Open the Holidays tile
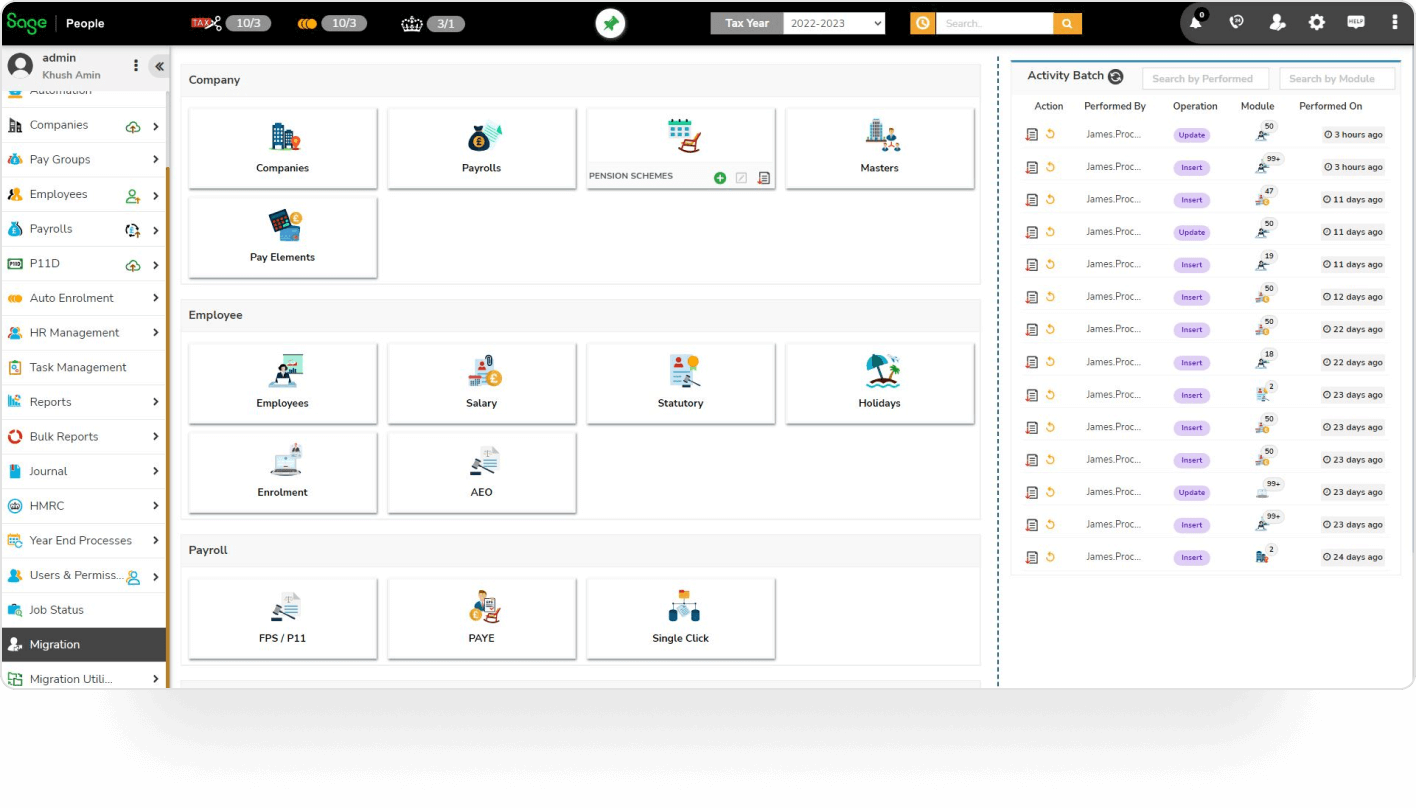Image resolution: width=1416 pixels, height=808 pixels. (879, 383)
